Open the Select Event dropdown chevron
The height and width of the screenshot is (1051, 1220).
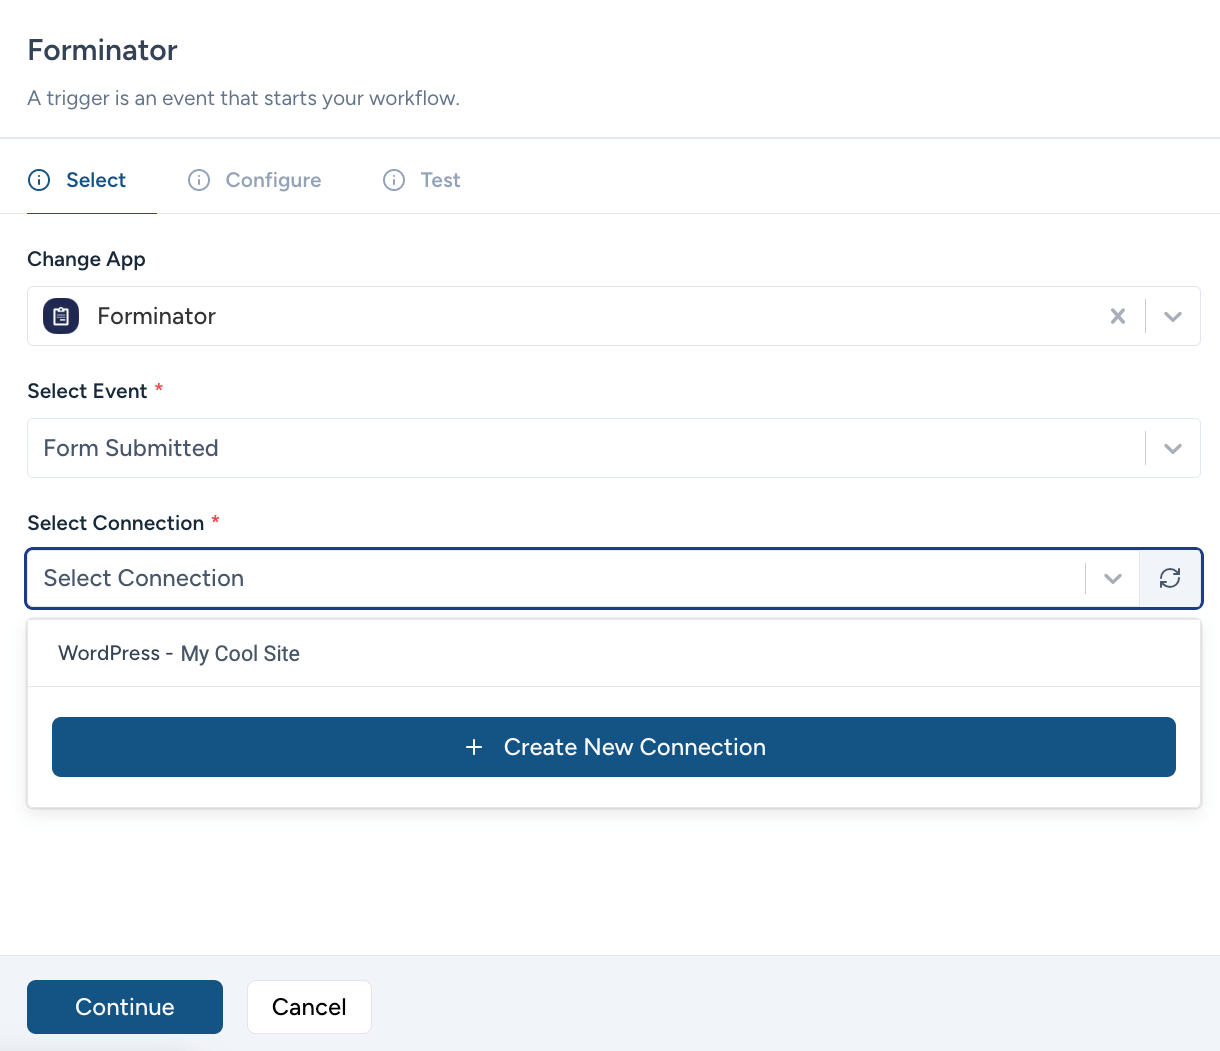[1173, 448]
